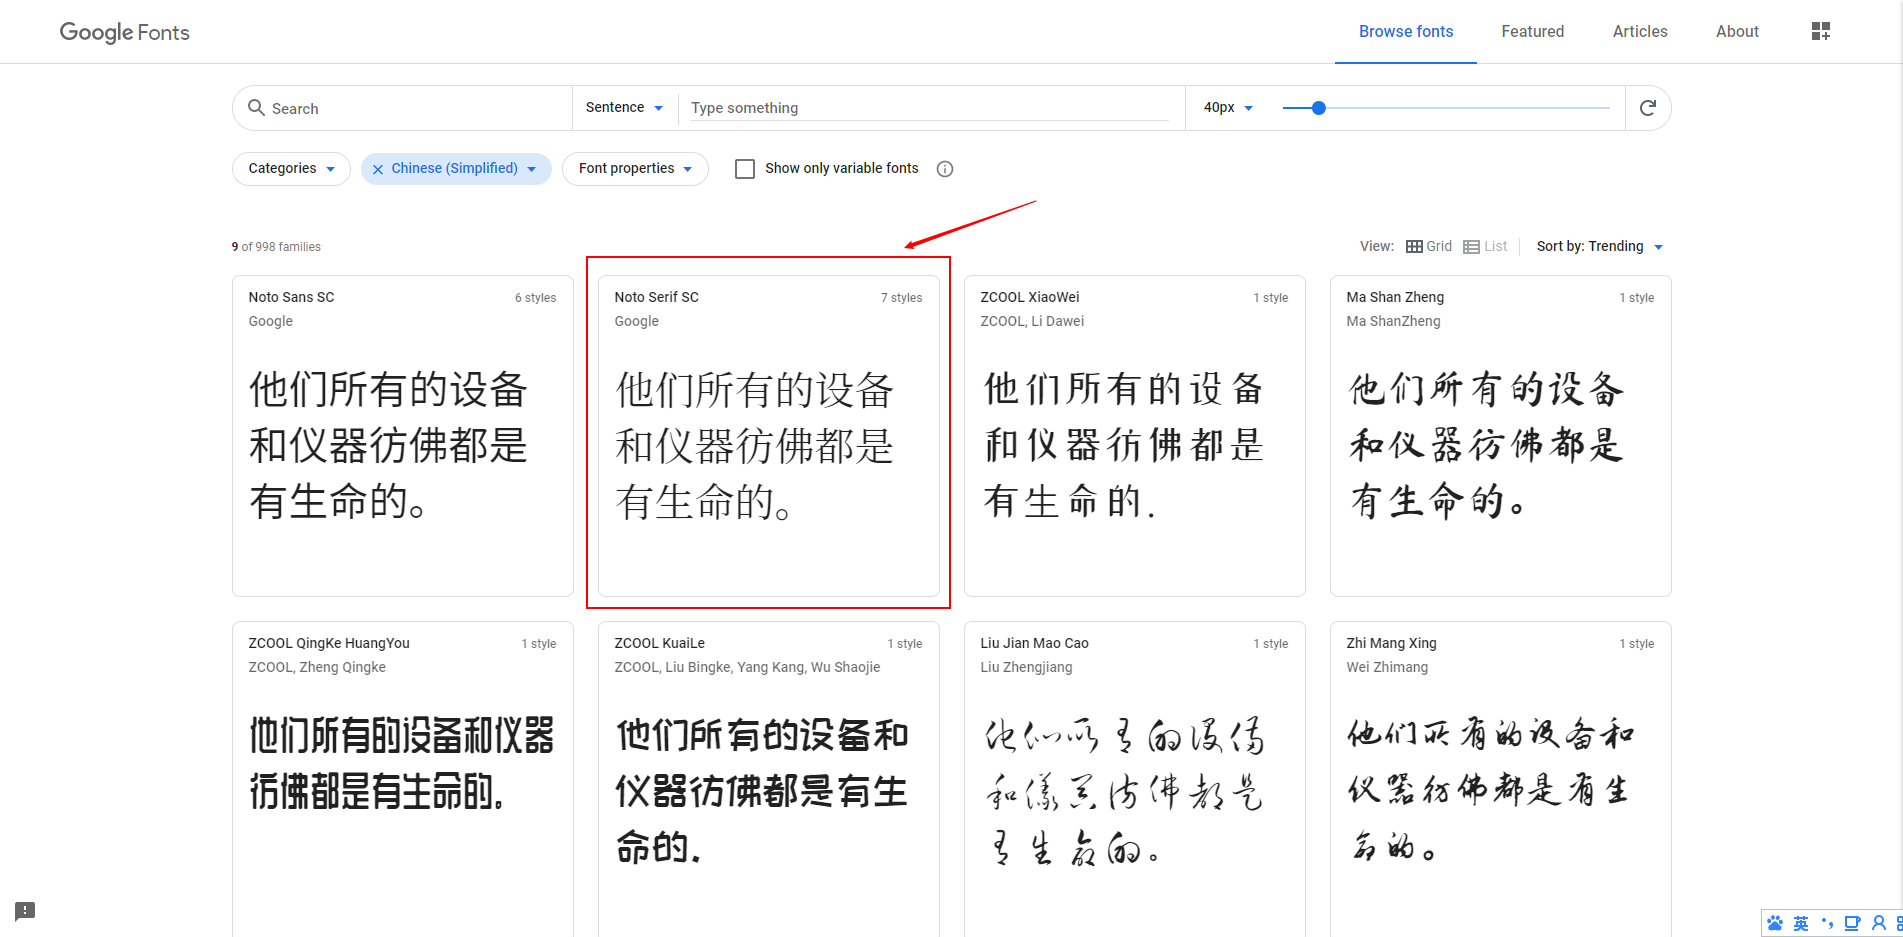Open the ZCOOL KuaiLe font card

point(769,780)
